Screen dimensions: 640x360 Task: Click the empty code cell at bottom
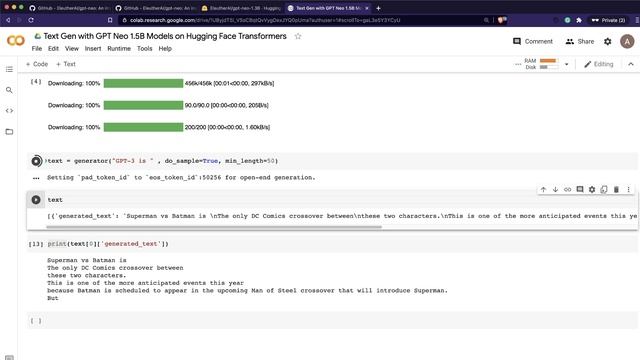pos(333,320)
